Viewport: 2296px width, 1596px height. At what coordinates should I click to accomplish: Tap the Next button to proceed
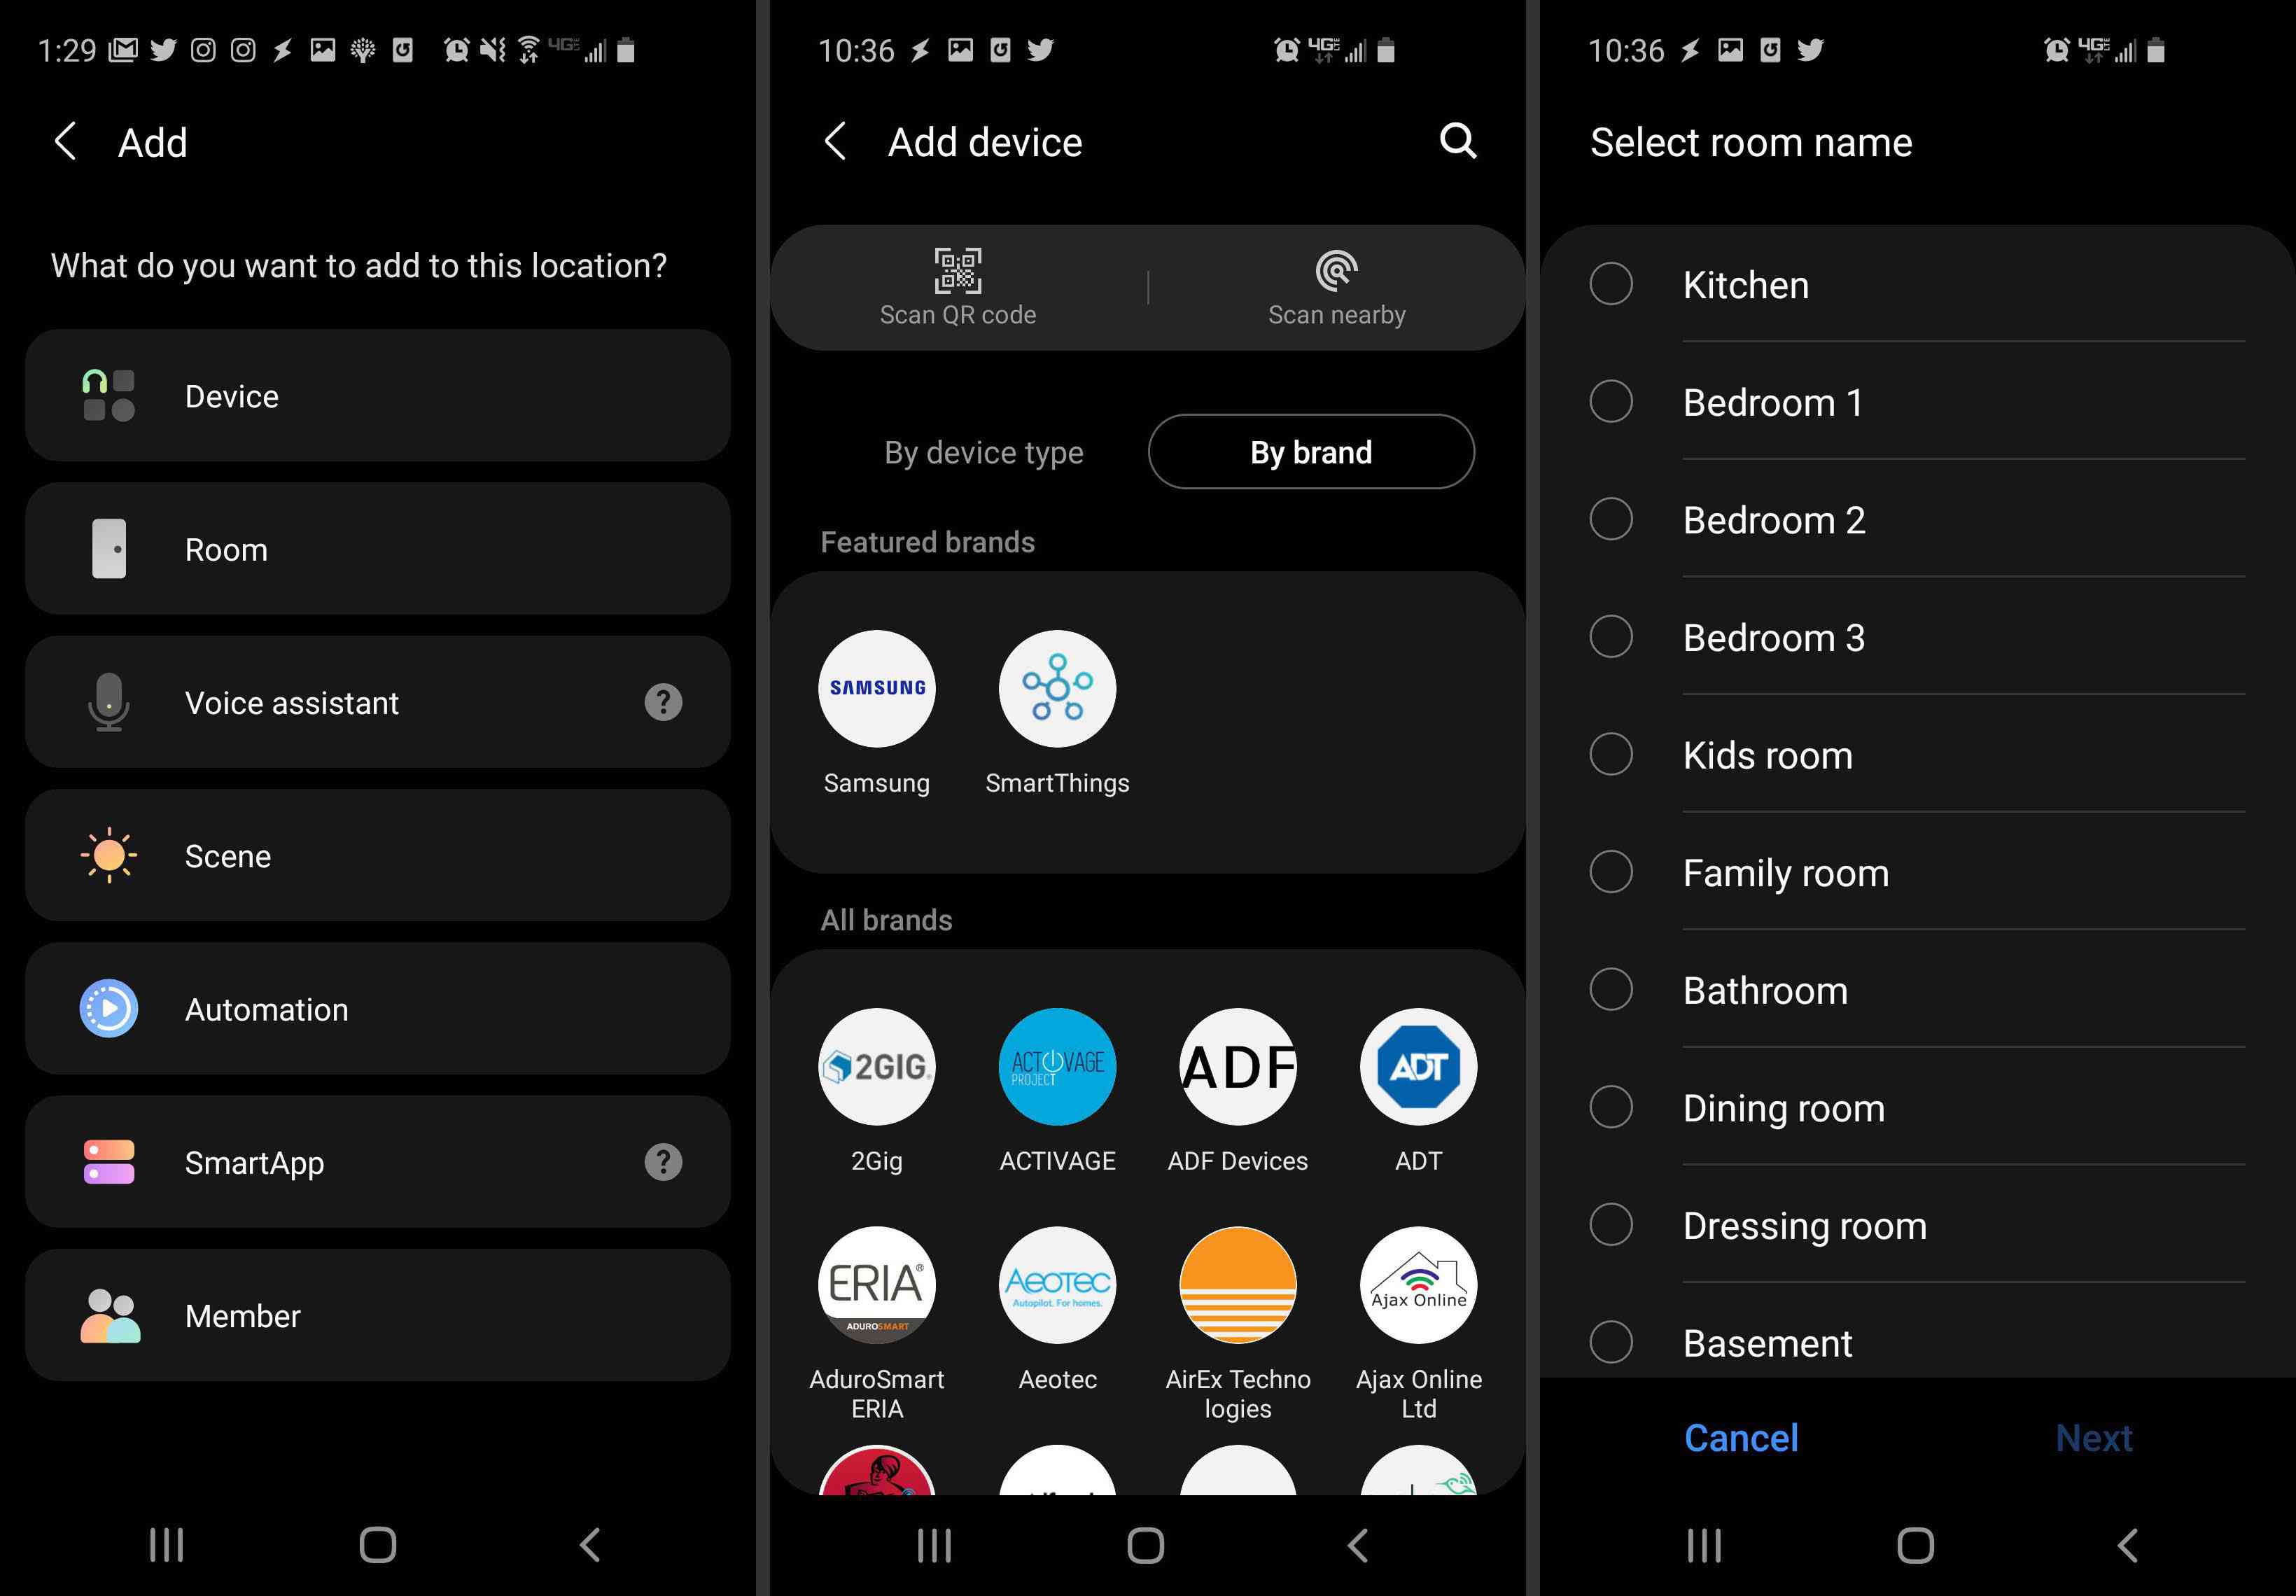[2094, 1436]
